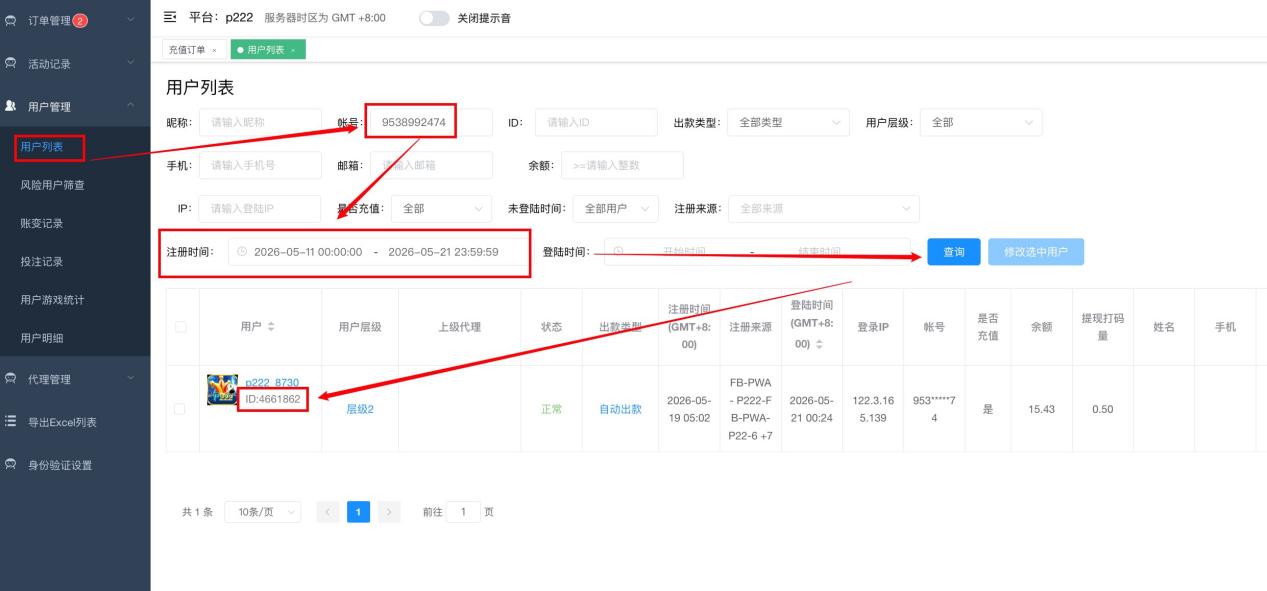
Task: Expand the 代理管理 sidebar menu
Action: click(75, 379)
